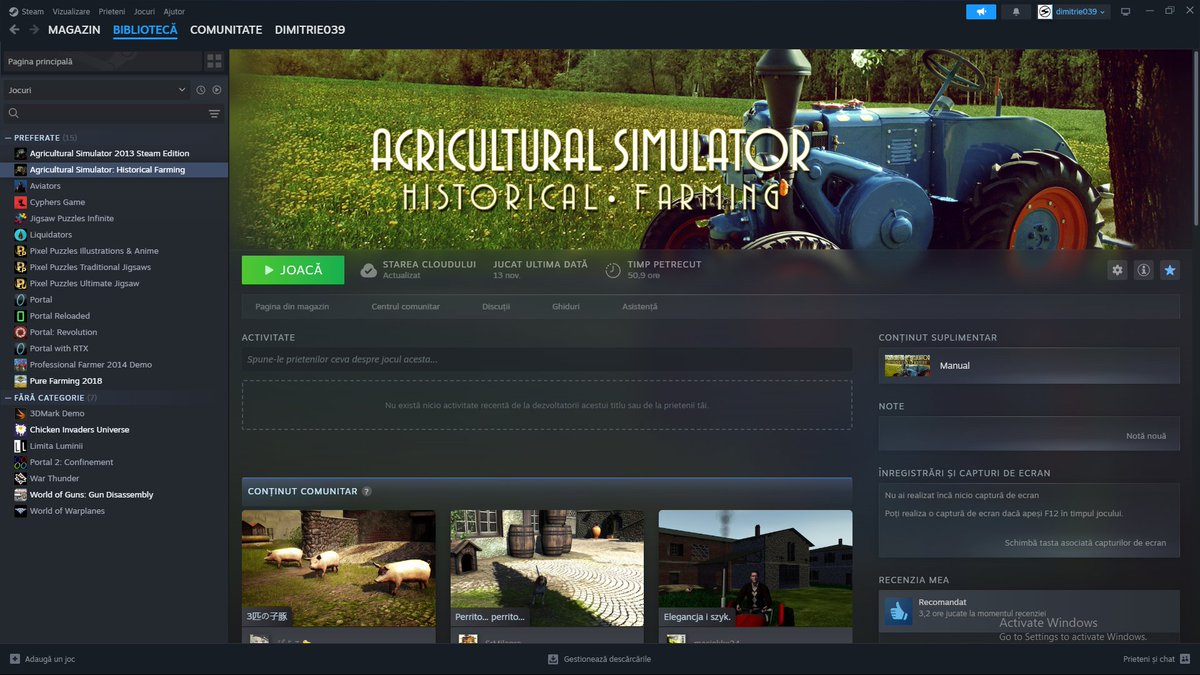1200x675 pixels.
Task: Click Adaugă un joc button
Action: coord(42,659)
